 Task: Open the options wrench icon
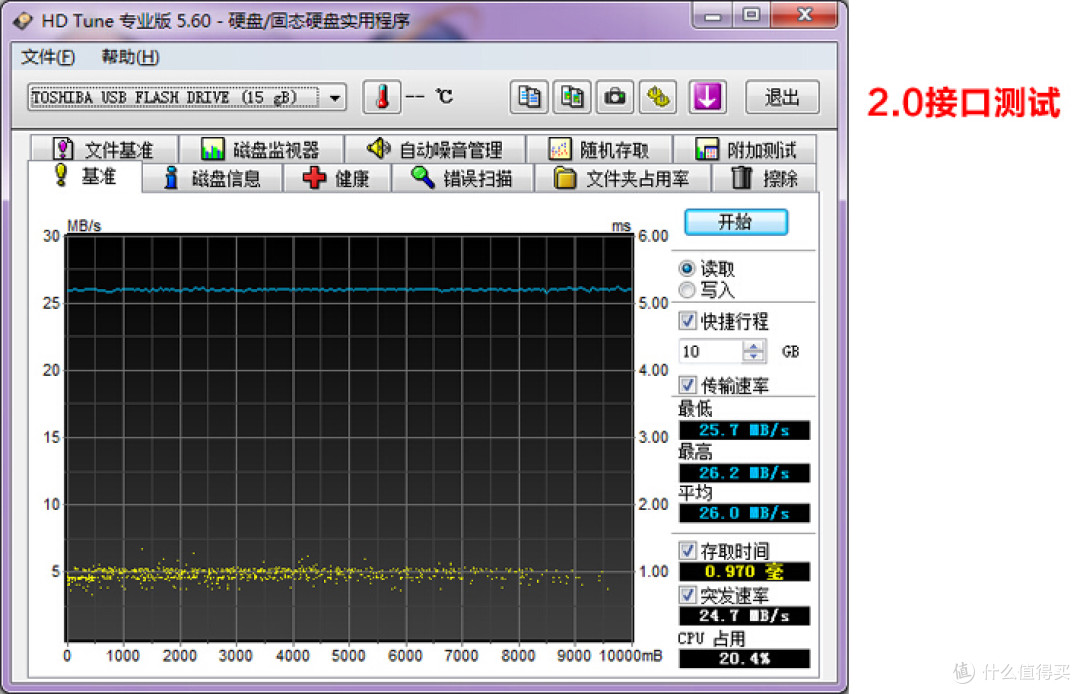(658, 97)
